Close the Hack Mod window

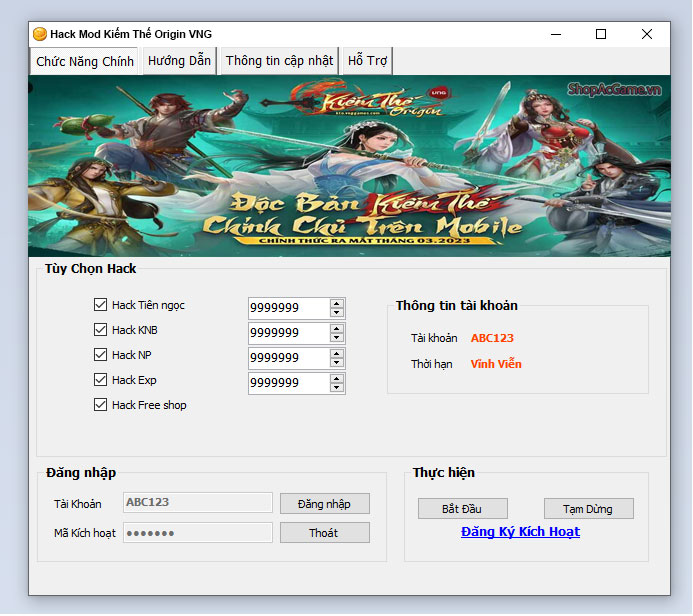tap(647, 34)
